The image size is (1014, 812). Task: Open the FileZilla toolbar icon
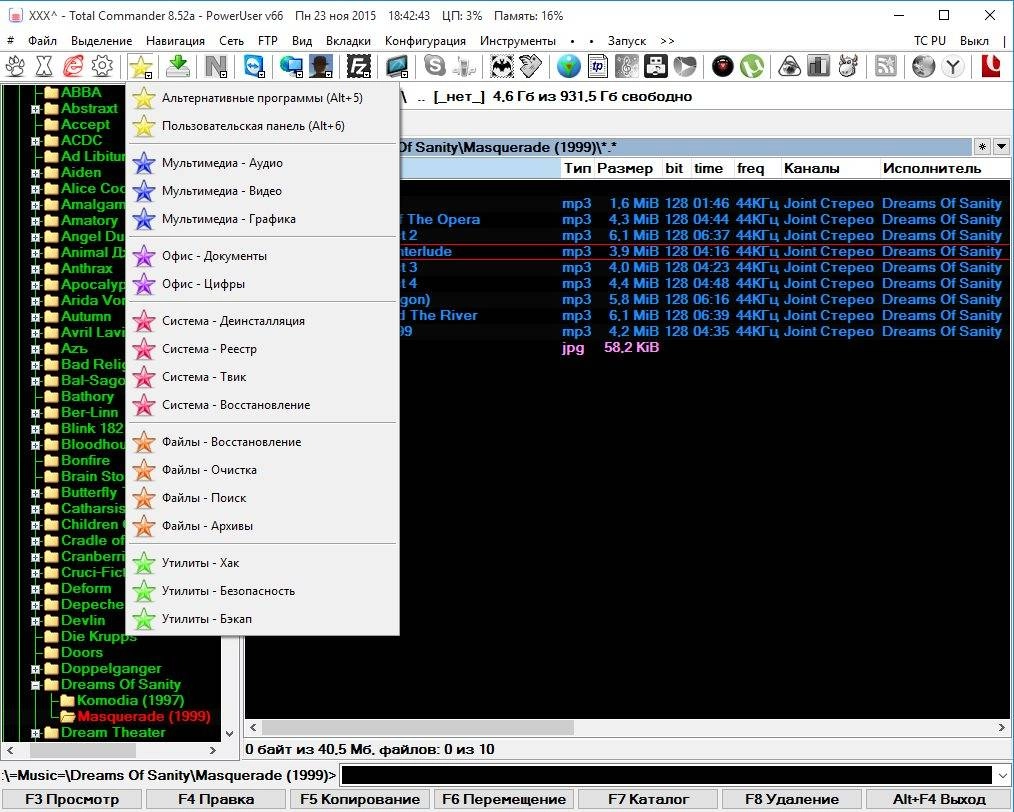358,66
